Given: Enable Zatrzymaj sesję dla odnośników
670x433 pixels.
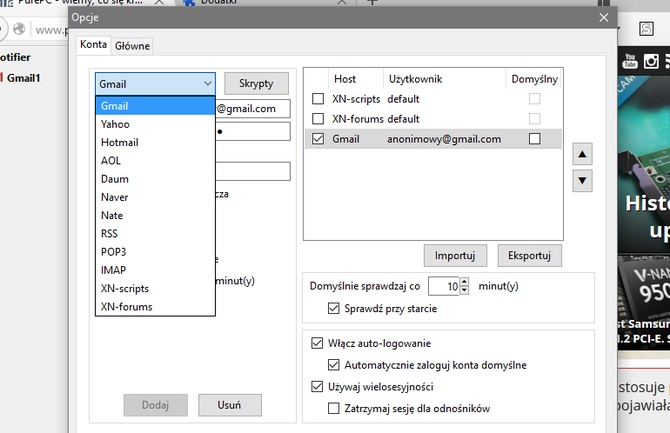Looking at the screenshot, I should pos(333,408).
